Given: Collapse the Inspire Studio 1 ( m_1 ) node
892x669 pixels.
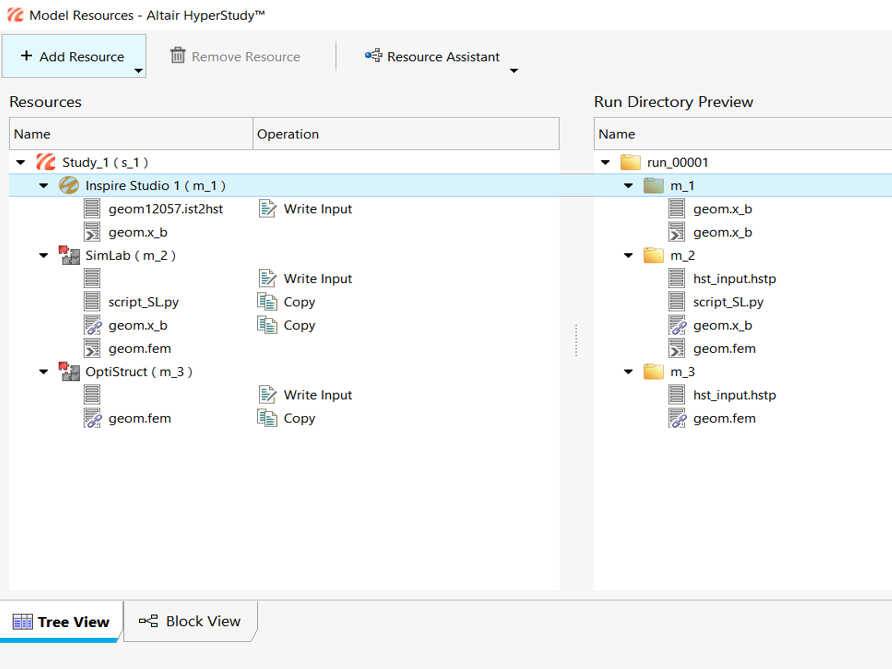Looking at the screenshot, I should point(44,185).
